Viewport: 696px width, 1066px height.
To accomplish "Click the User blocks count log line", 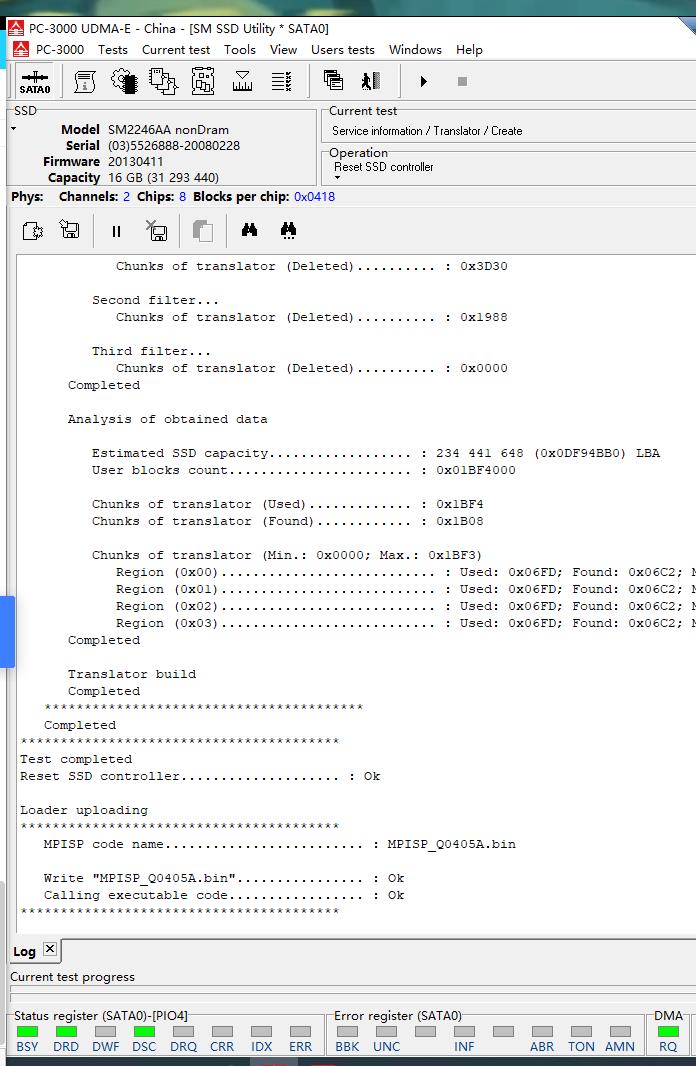I will [x=304, y=470].
